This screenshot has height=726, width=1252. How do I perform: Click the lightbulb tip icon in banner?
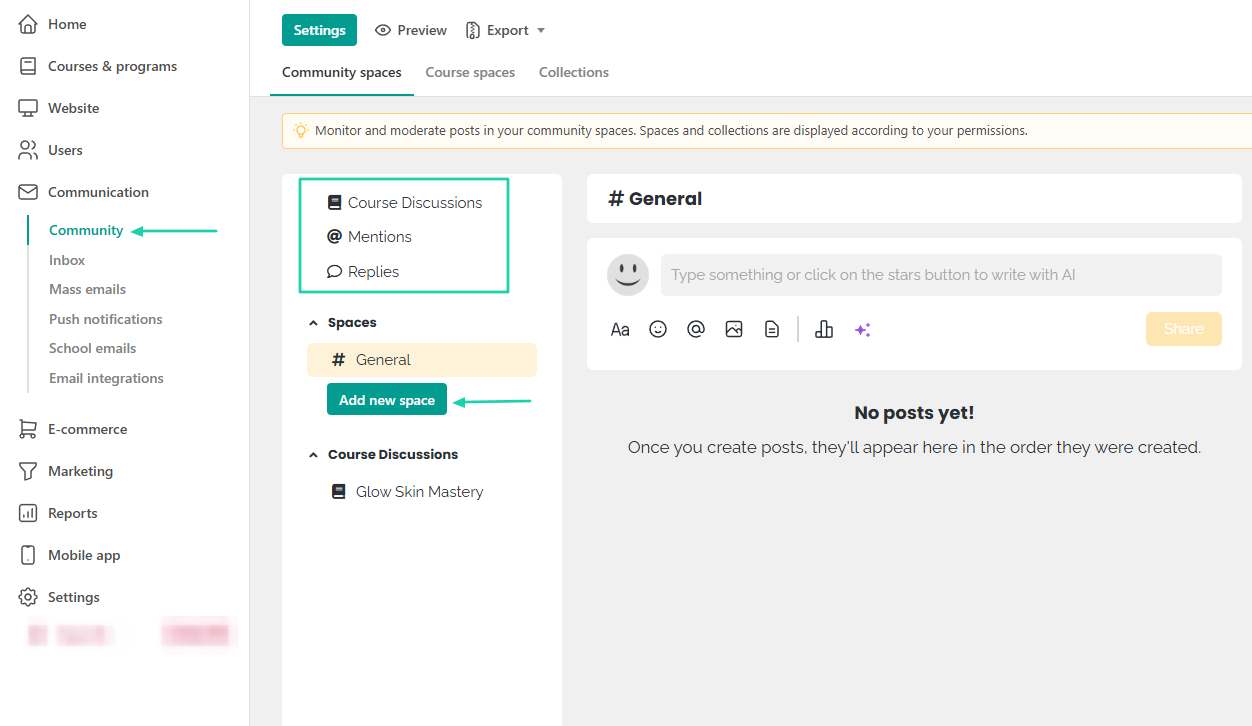[300, 130]
